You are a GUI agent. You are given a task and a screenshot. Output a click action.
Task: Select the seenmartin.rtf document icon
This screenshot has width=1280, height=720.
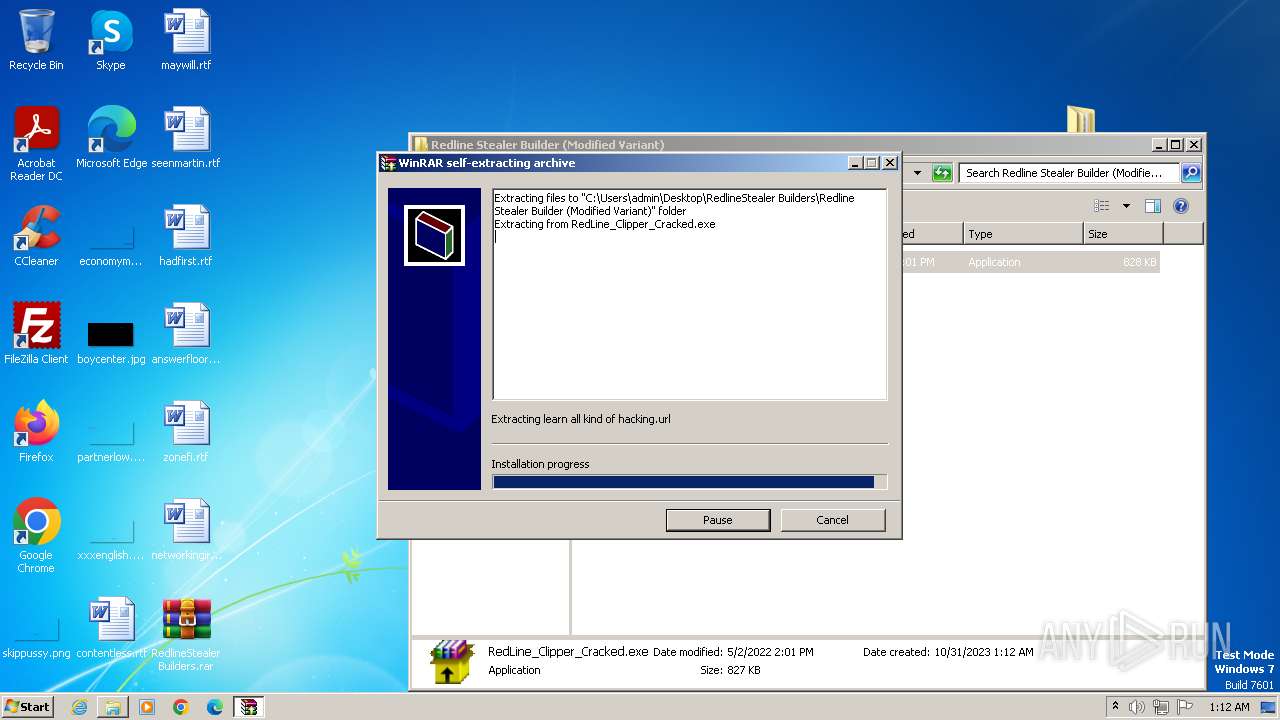coord(186,137)
